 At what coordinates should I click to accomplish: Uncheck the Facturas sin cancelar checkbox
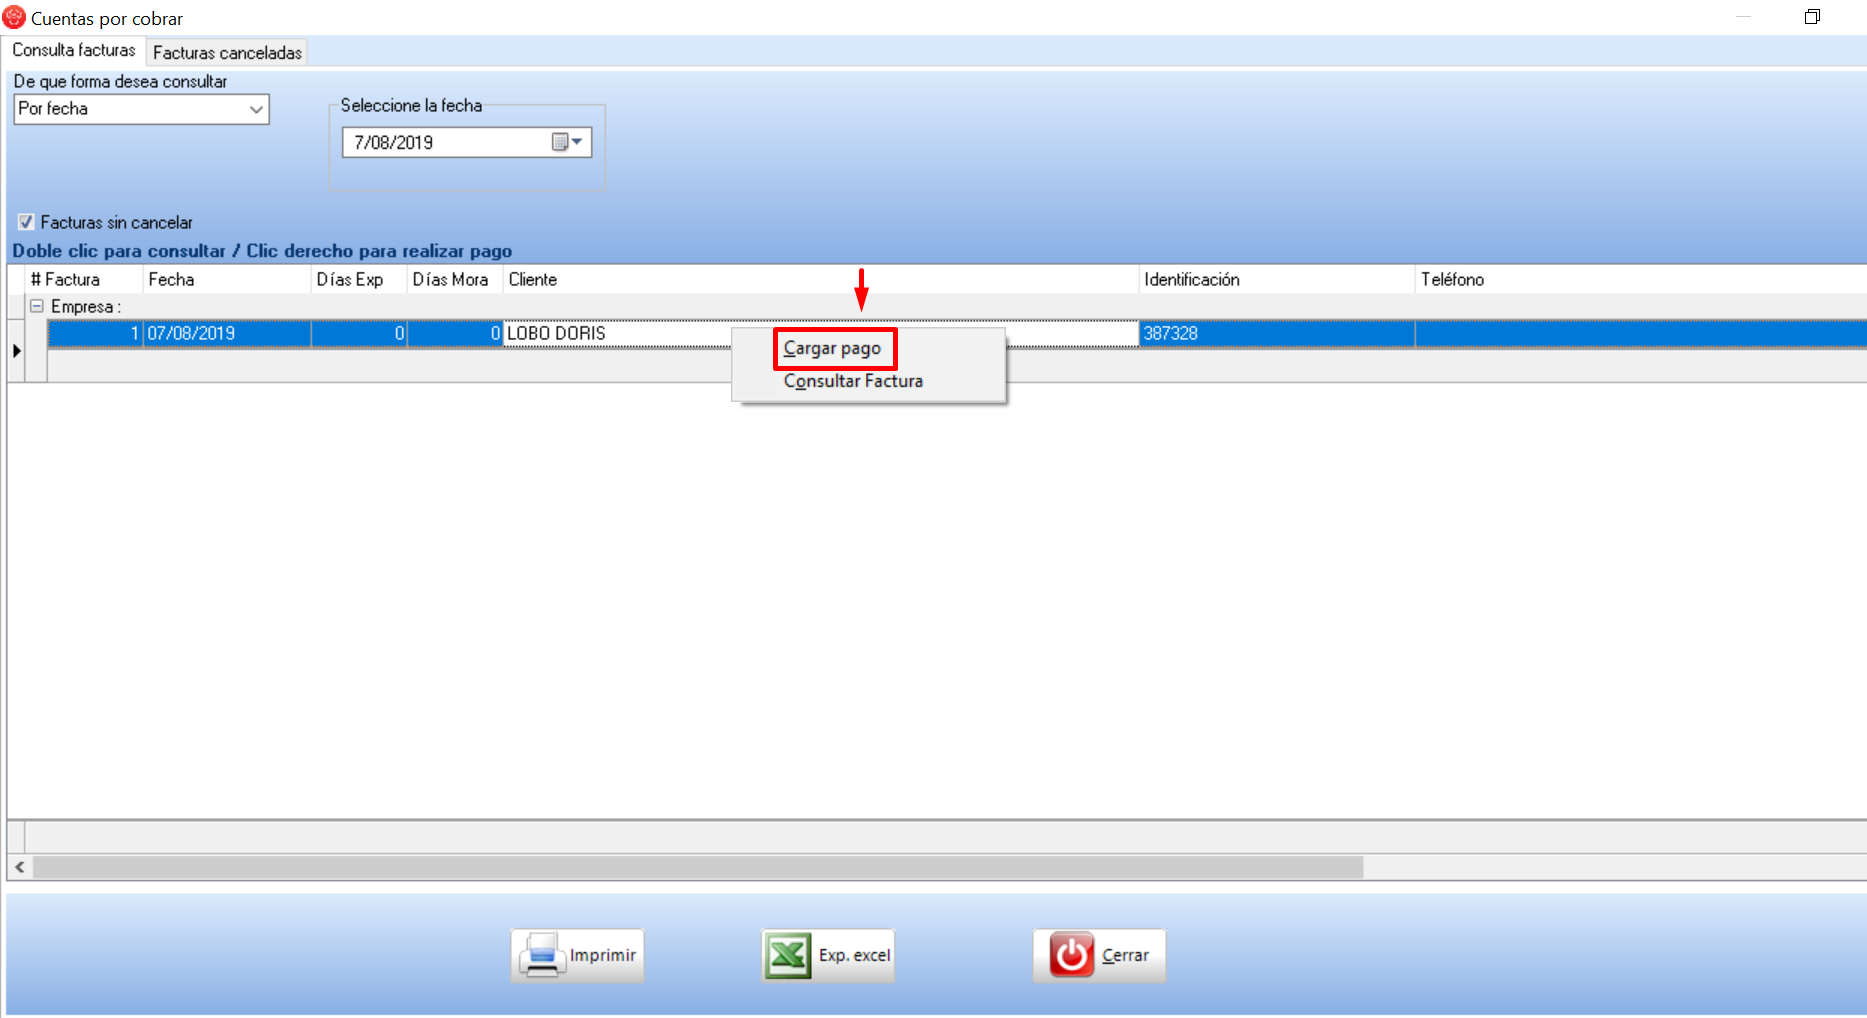coord(26,222)
